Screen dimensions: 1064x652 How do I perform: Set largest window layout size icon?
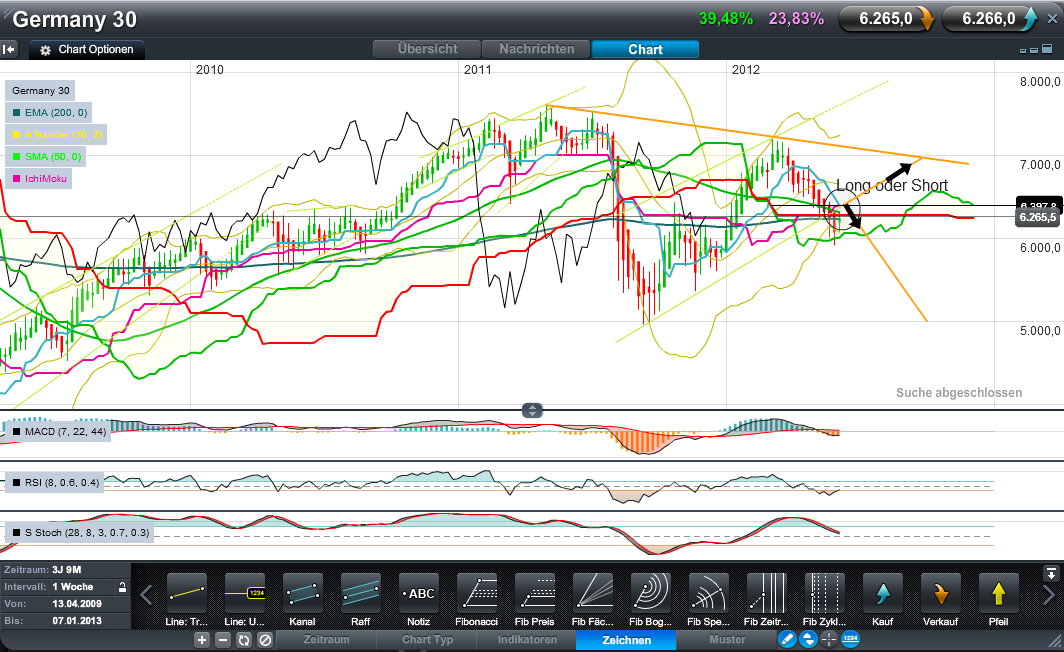pyautogui.click(x=1046, y=50)
